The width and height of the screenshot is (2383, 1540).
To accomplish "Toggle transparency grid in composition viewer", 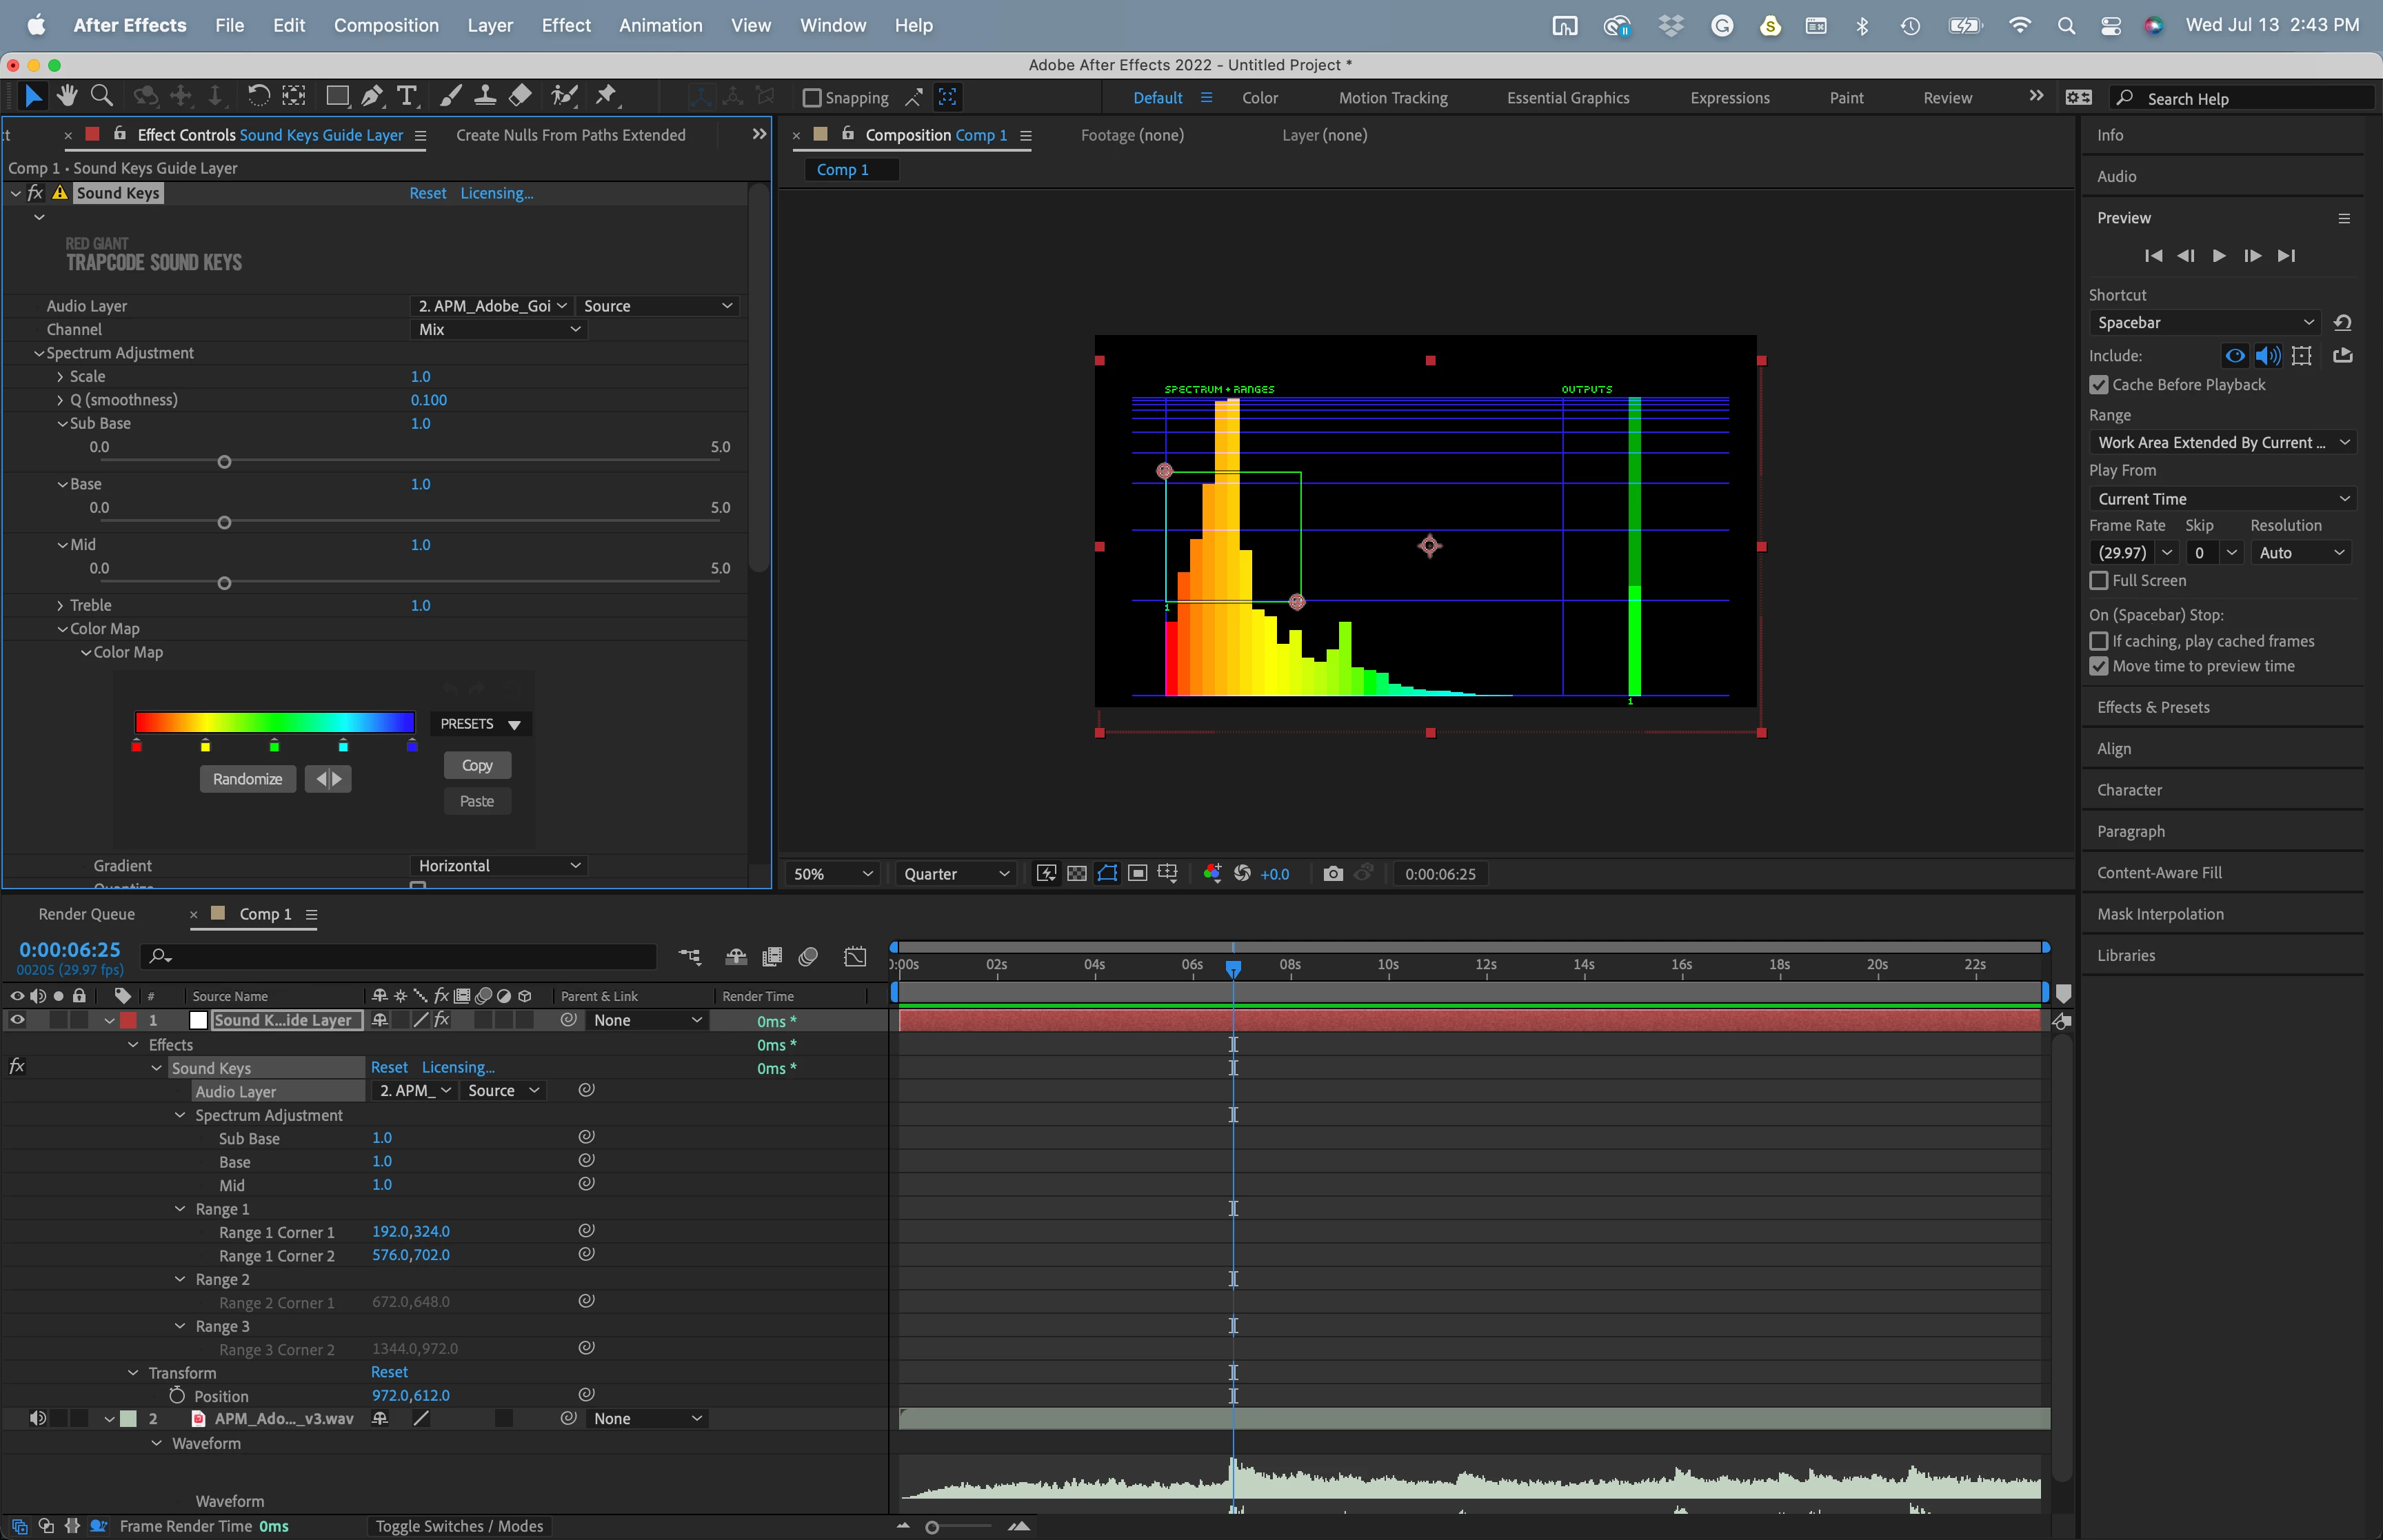I will (1077, 874).
